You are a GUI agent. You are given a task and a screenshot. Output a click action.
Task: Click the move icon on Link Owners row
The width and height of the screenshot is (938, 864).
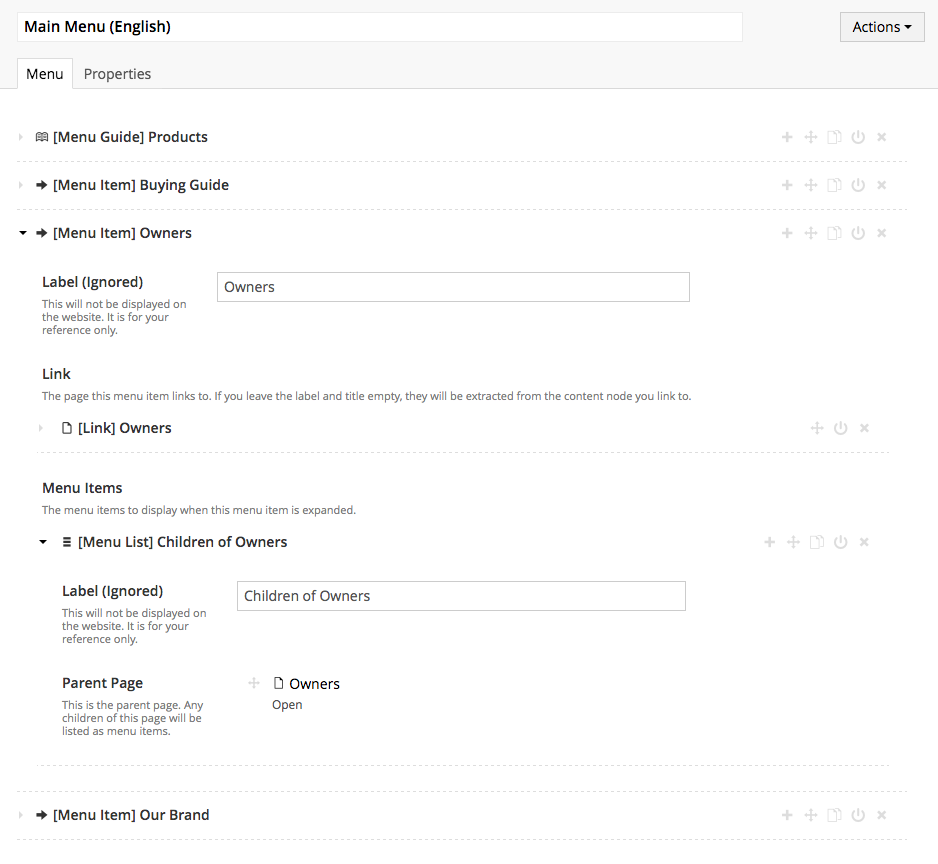point(817,428)
